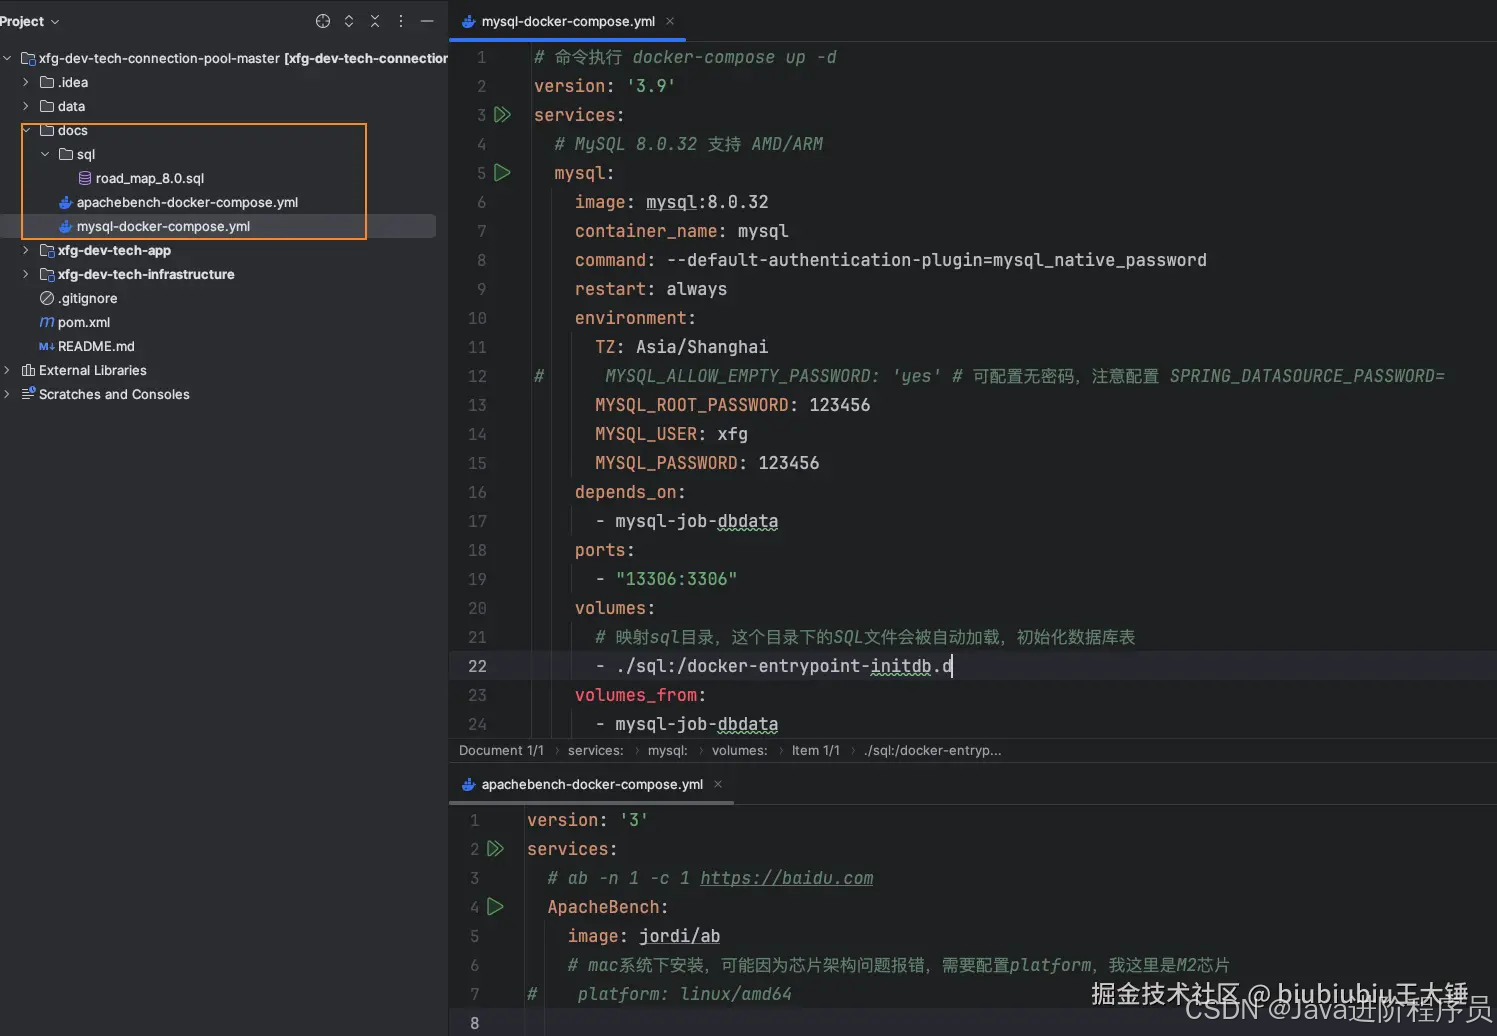Viewport: 1497px width, 1036px height.
Task: Hide the Project tool window
Action: pos(427,20)
